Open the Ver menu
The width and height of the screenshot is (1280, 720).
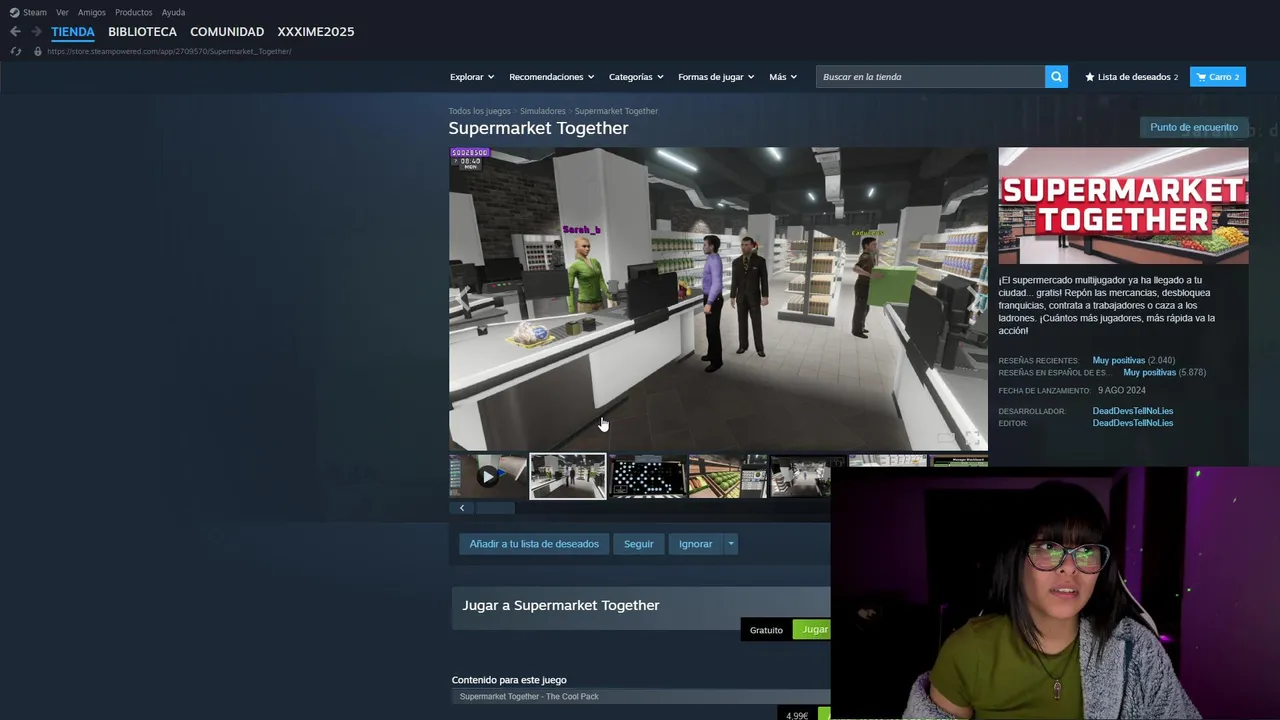coord(63,12)
